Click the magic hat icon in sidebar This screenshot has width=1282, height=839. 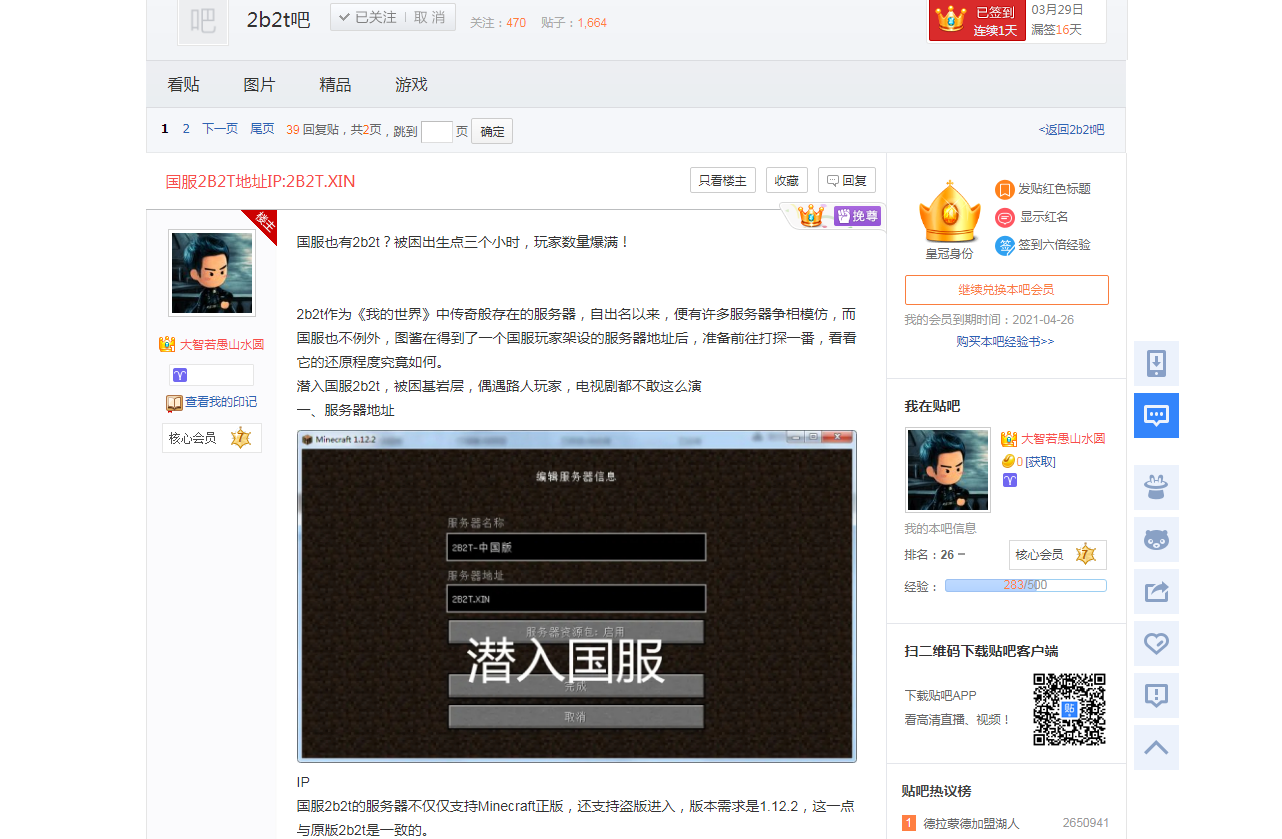[1156, 487]
